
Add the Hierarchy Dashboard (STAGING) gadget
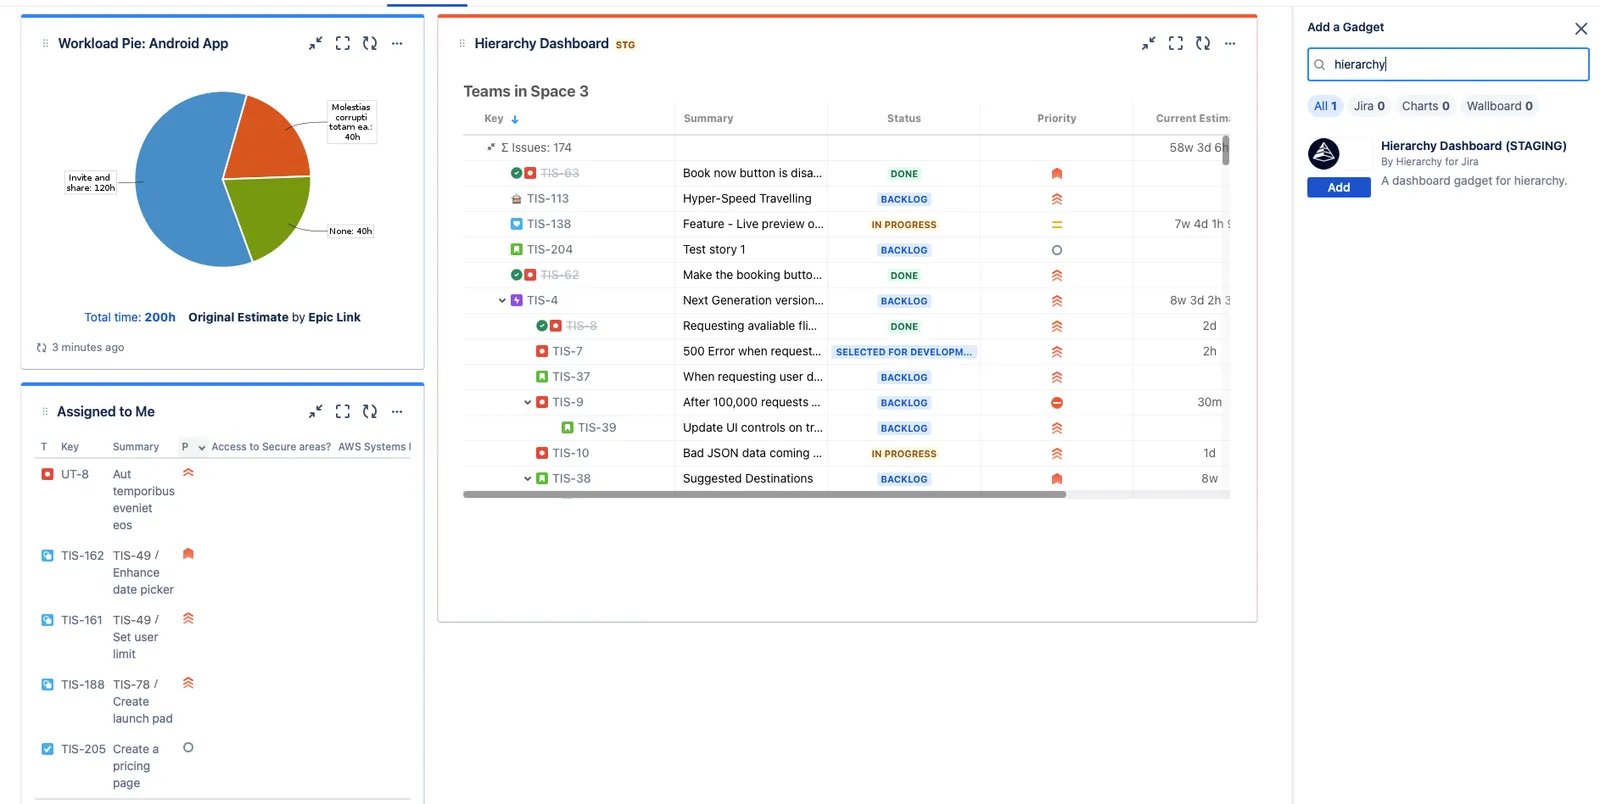[1339, 187]
